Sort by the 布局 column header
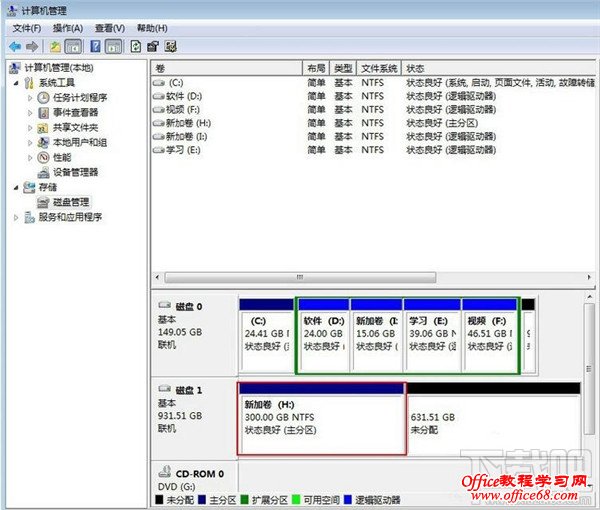The height and width of the screenshot is (510, 600). (316, 68)
